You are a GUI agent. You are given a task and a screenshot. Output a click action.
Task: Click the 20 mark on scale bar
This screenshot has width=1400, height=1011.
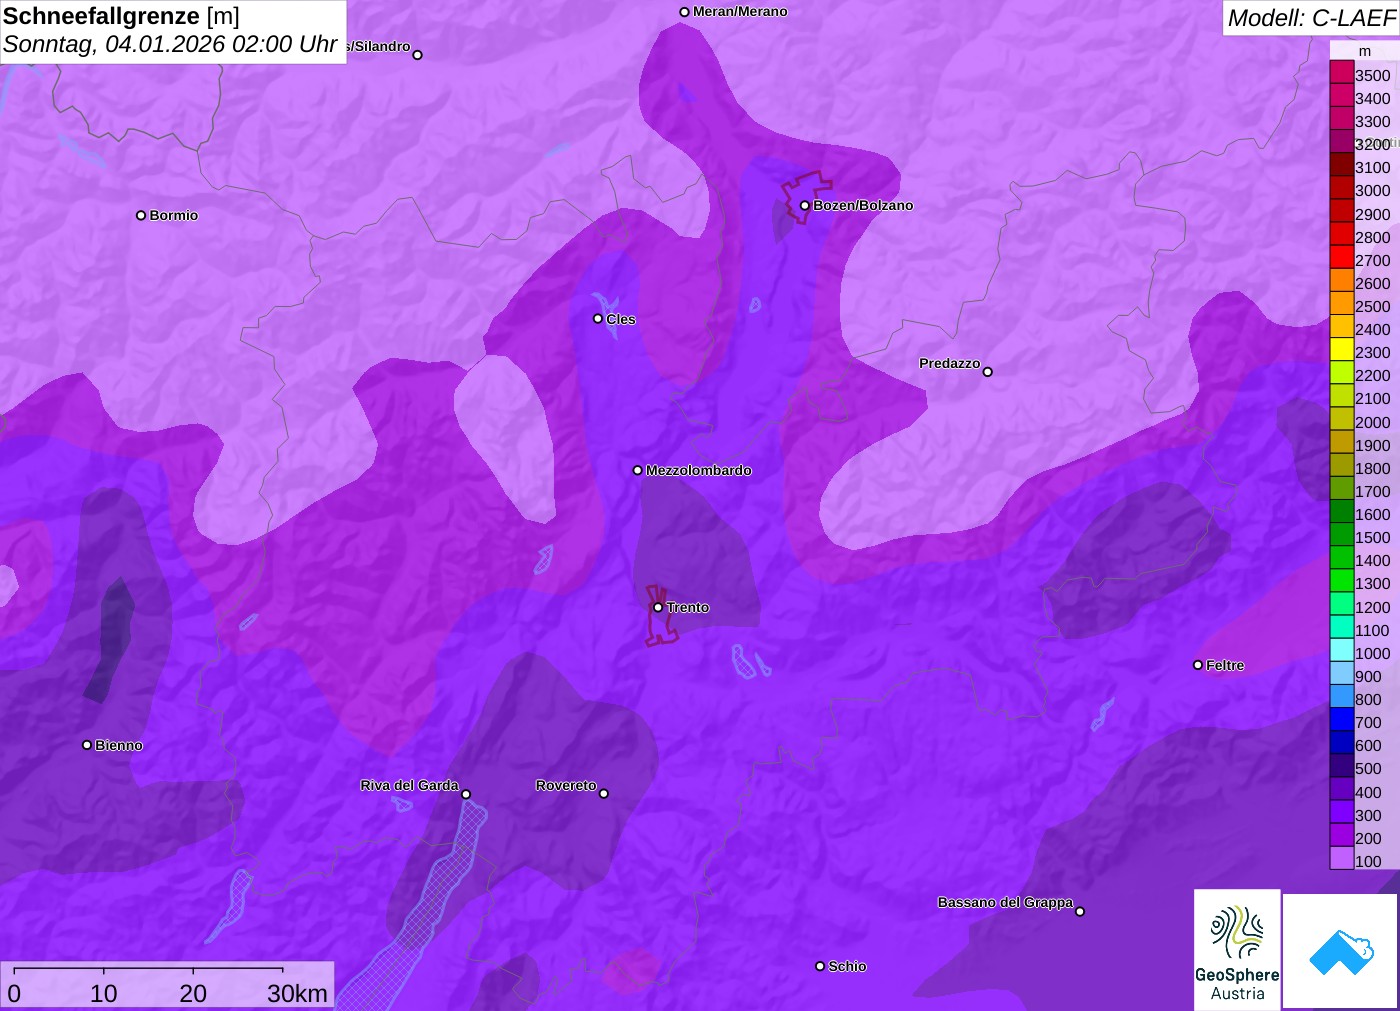tap(193, 993)
